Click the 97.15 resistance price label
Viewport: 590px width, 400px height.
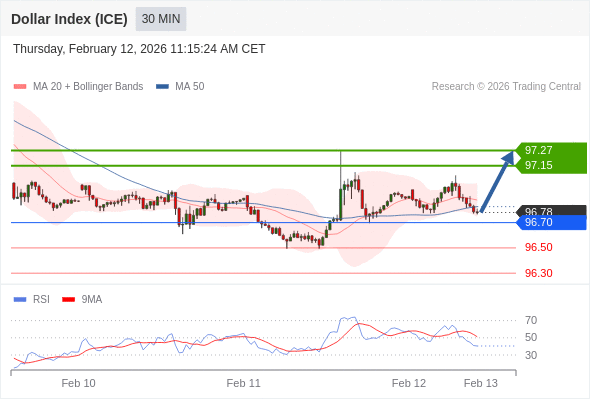538,165
